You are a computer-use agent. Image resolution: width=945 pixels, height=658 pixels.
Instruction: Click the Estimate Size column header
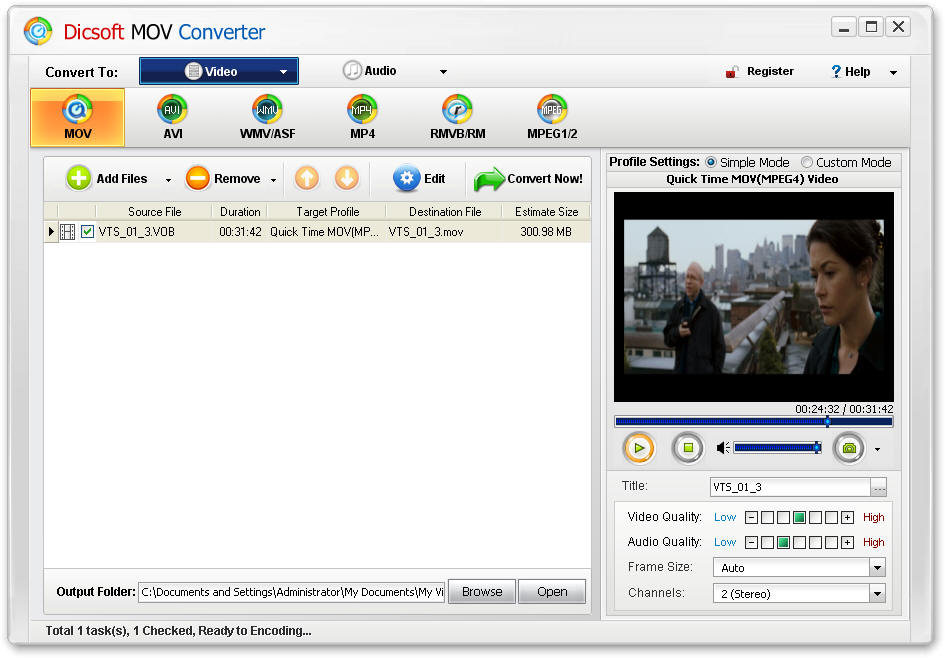point(546,212)
